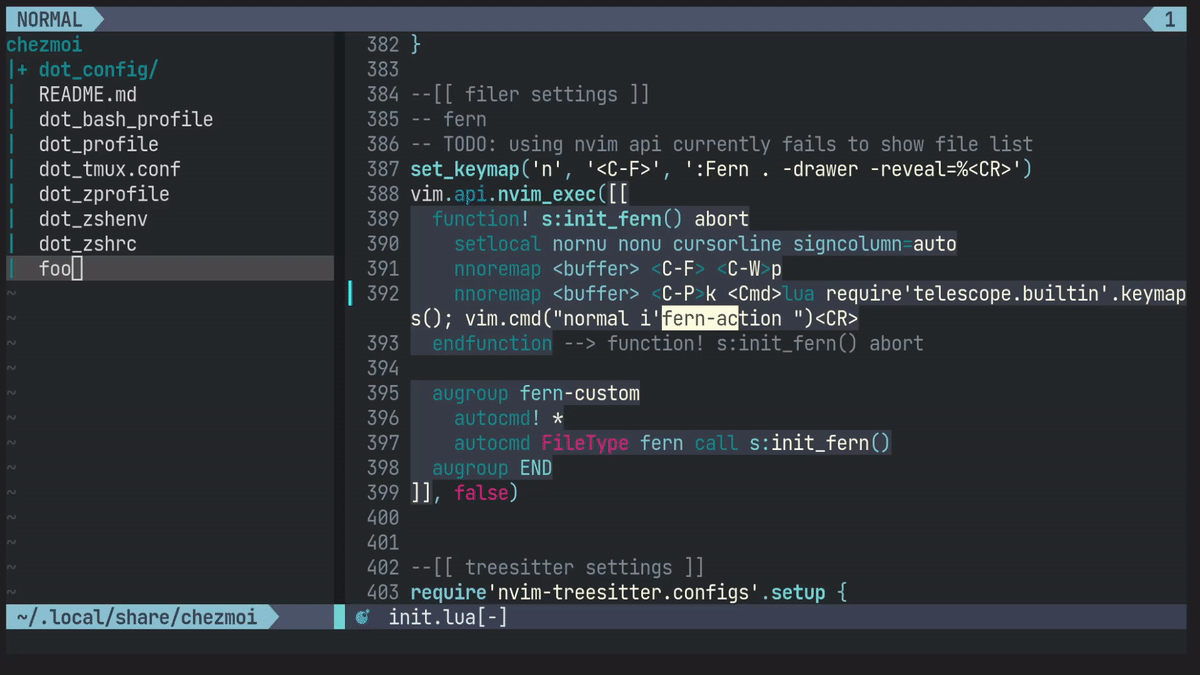1200x675 pixels.
Task: Open the dot_tmux.conf file
Action: 109,170
